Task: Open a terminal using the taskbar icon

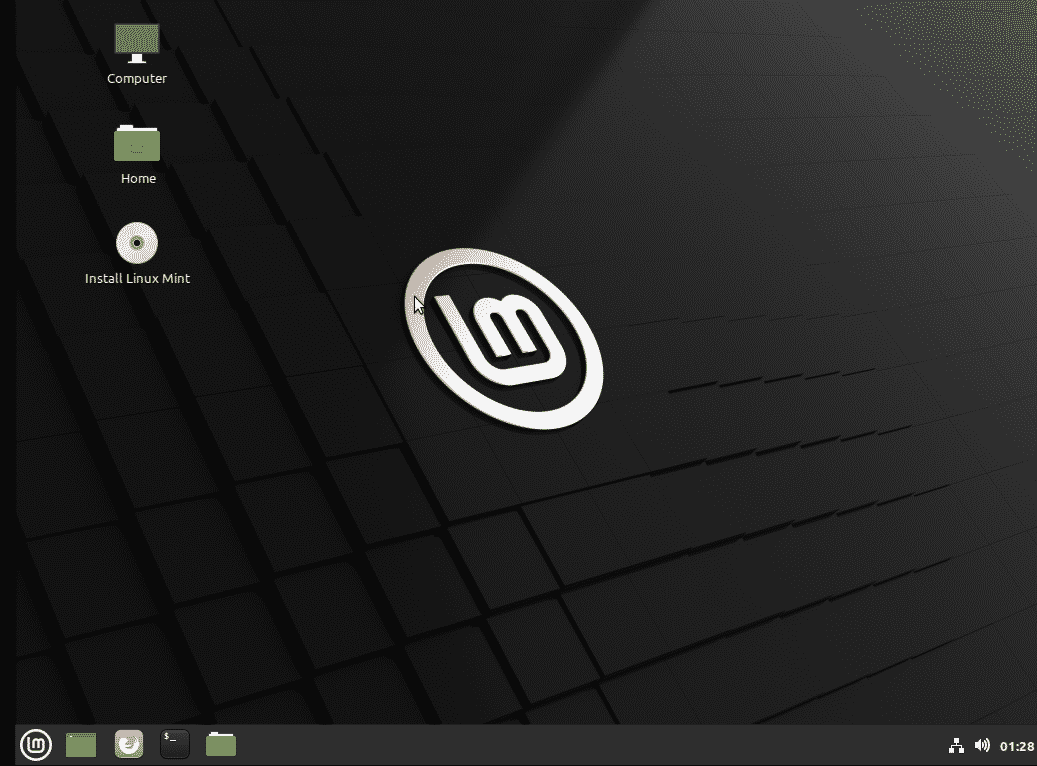Action: [174, 744]
